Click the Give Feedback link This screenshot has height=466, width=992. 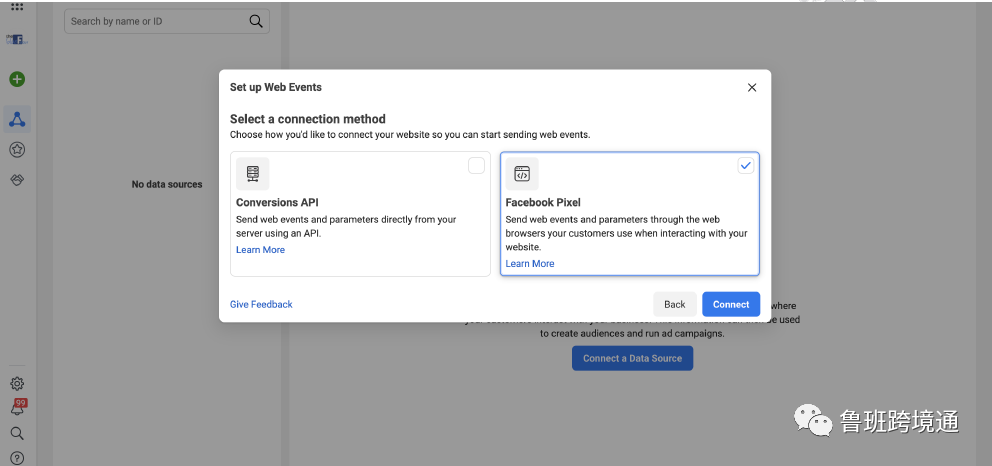point(261,304)
